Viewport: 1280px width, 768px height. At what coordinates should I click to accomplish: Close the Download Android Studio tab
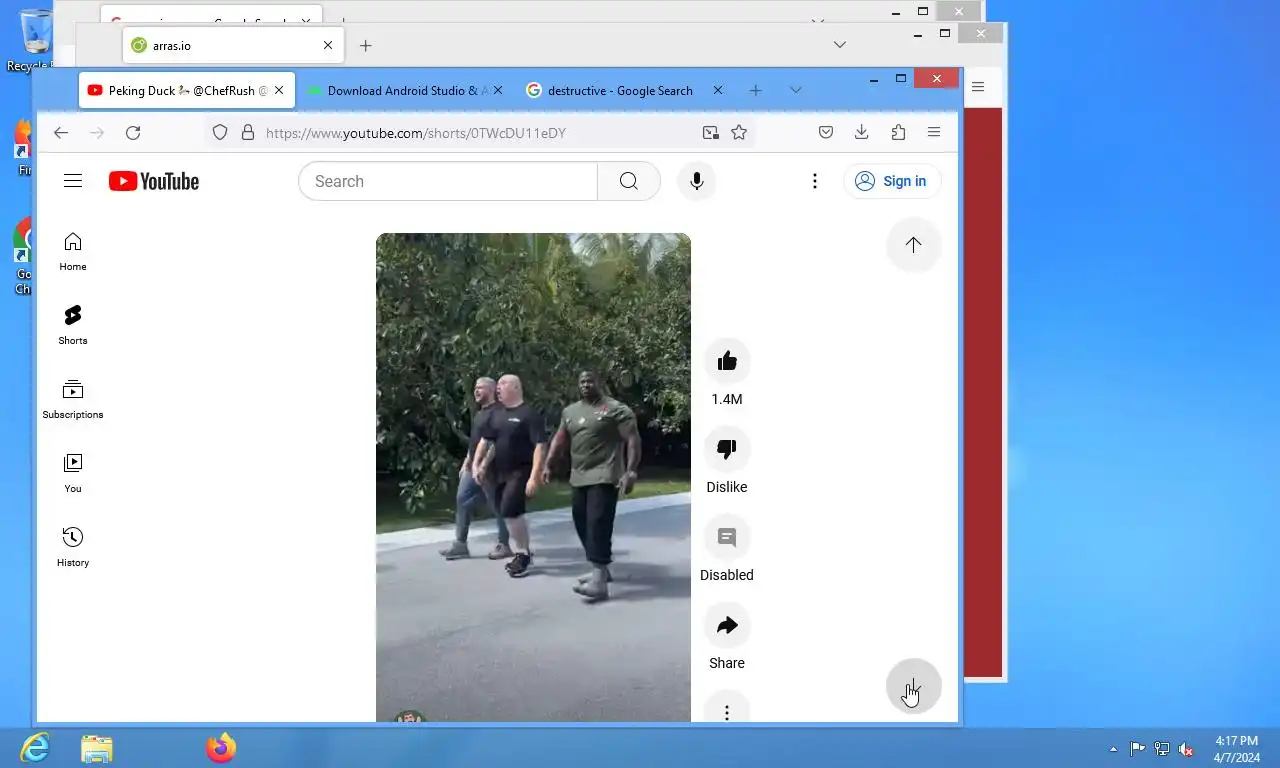[498, 90]
